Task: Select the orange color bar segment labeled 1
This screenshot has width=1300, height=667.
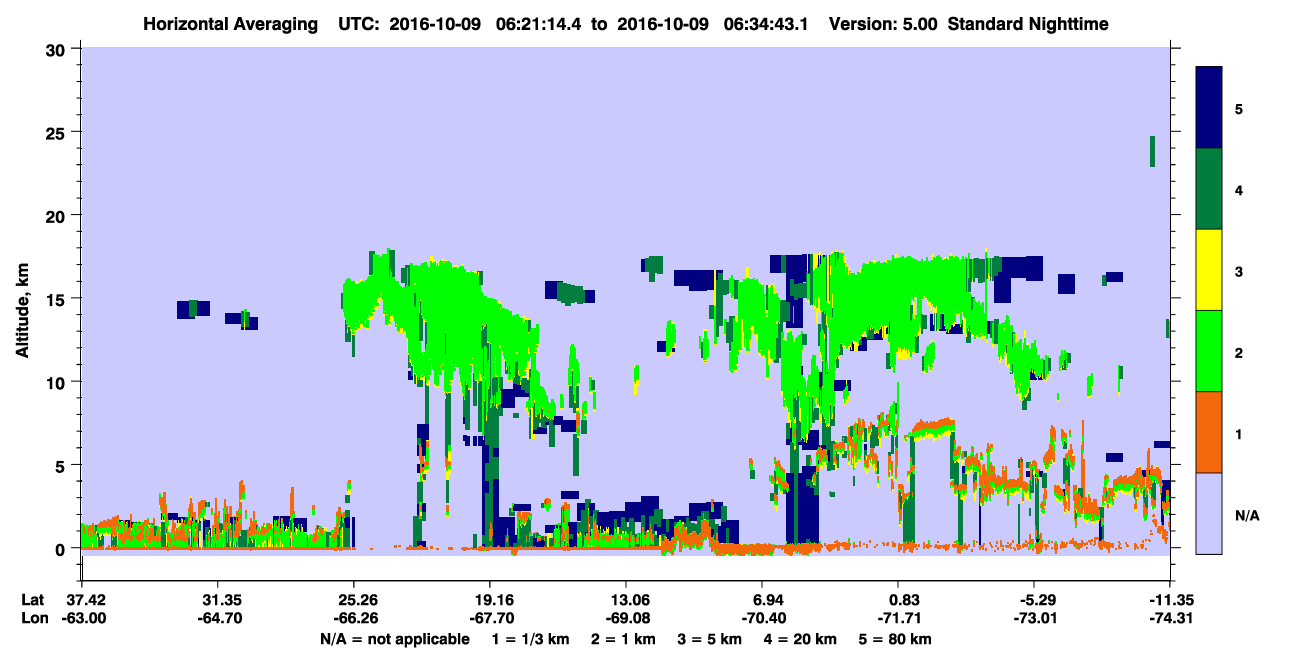Action: (x=1209, y=432)
